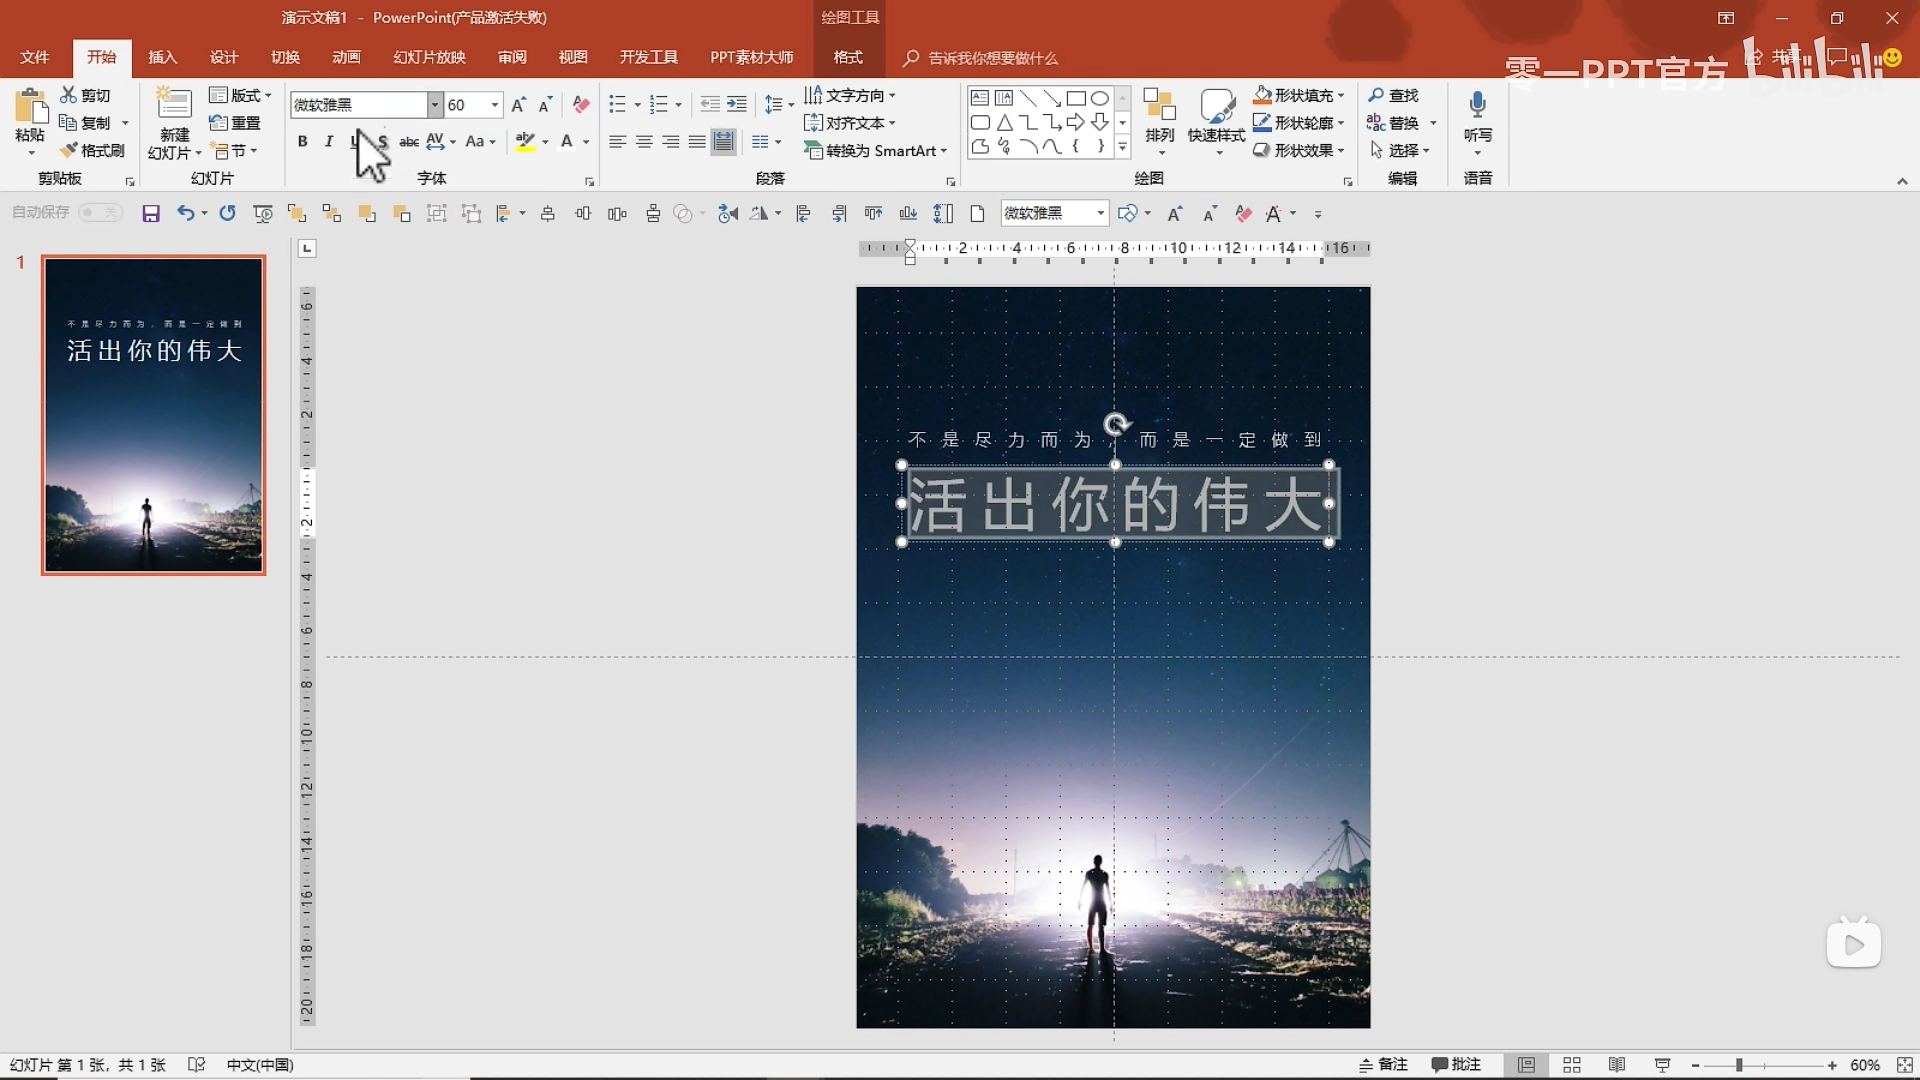
Task: Switch to the Insert (插入) tab
Action: coord(162,57)
